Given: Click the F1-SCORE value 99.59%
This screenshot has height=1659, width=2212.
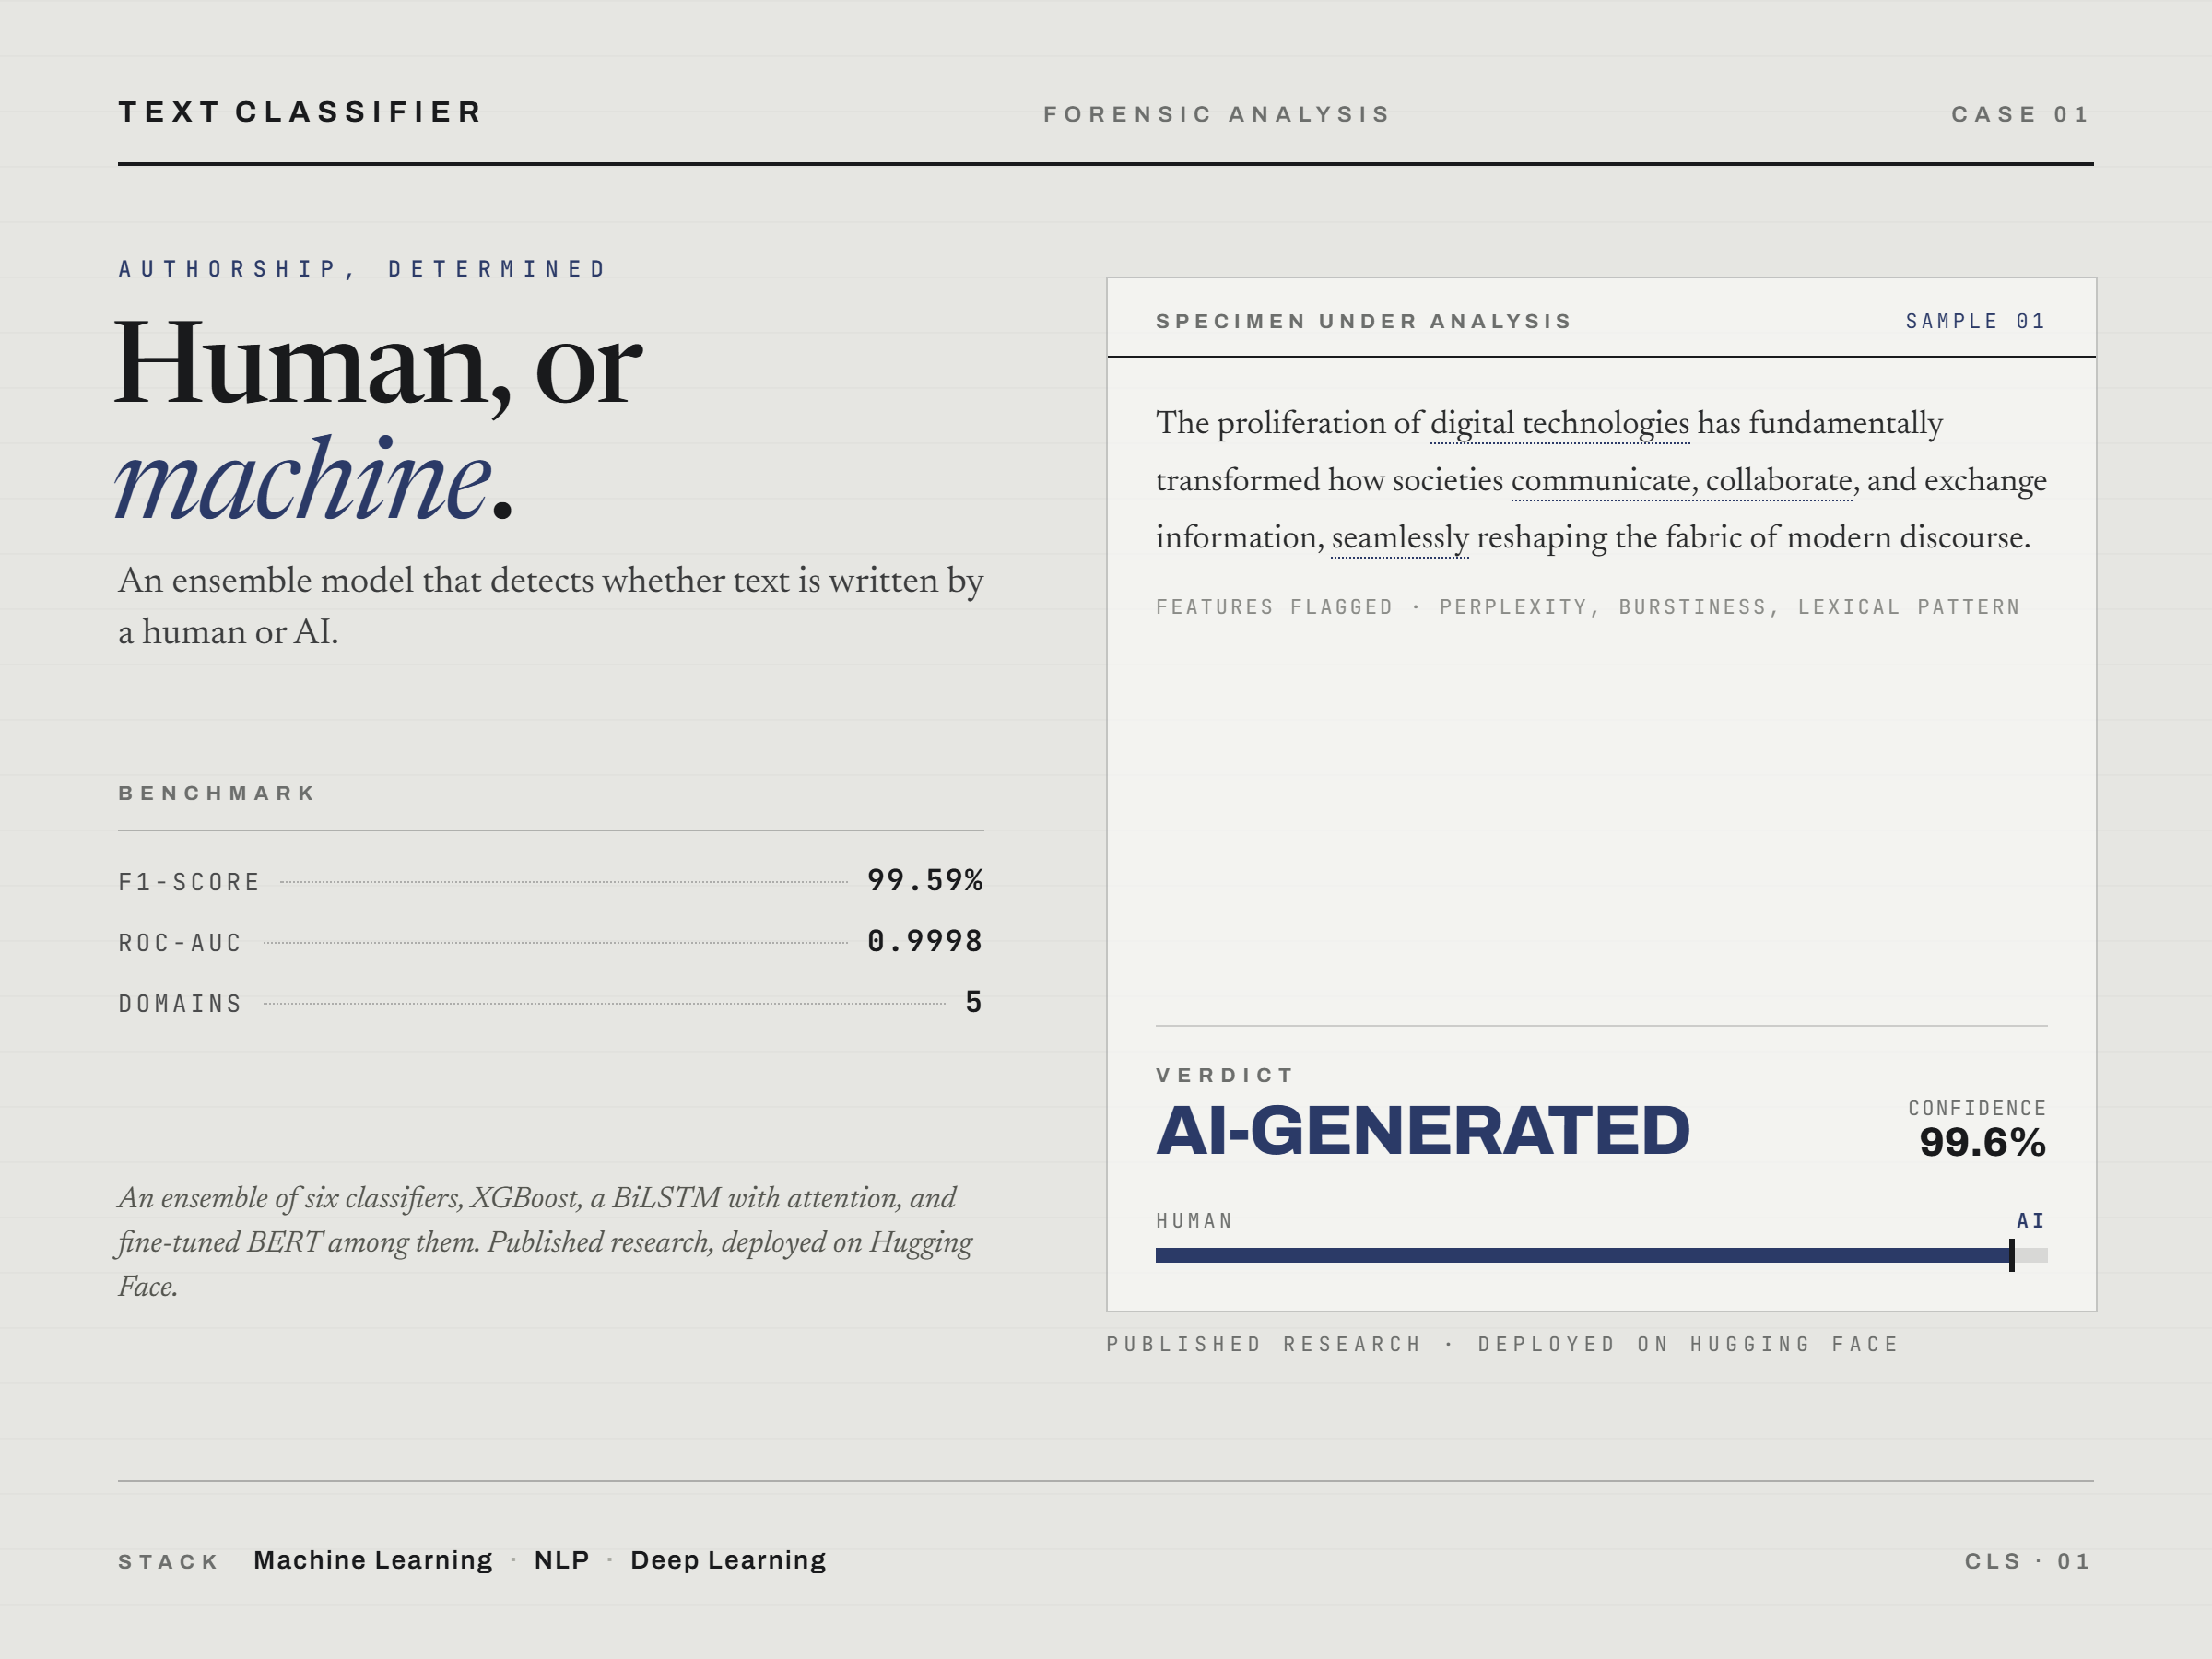Looking at the screenshot, I should point(925,880).
